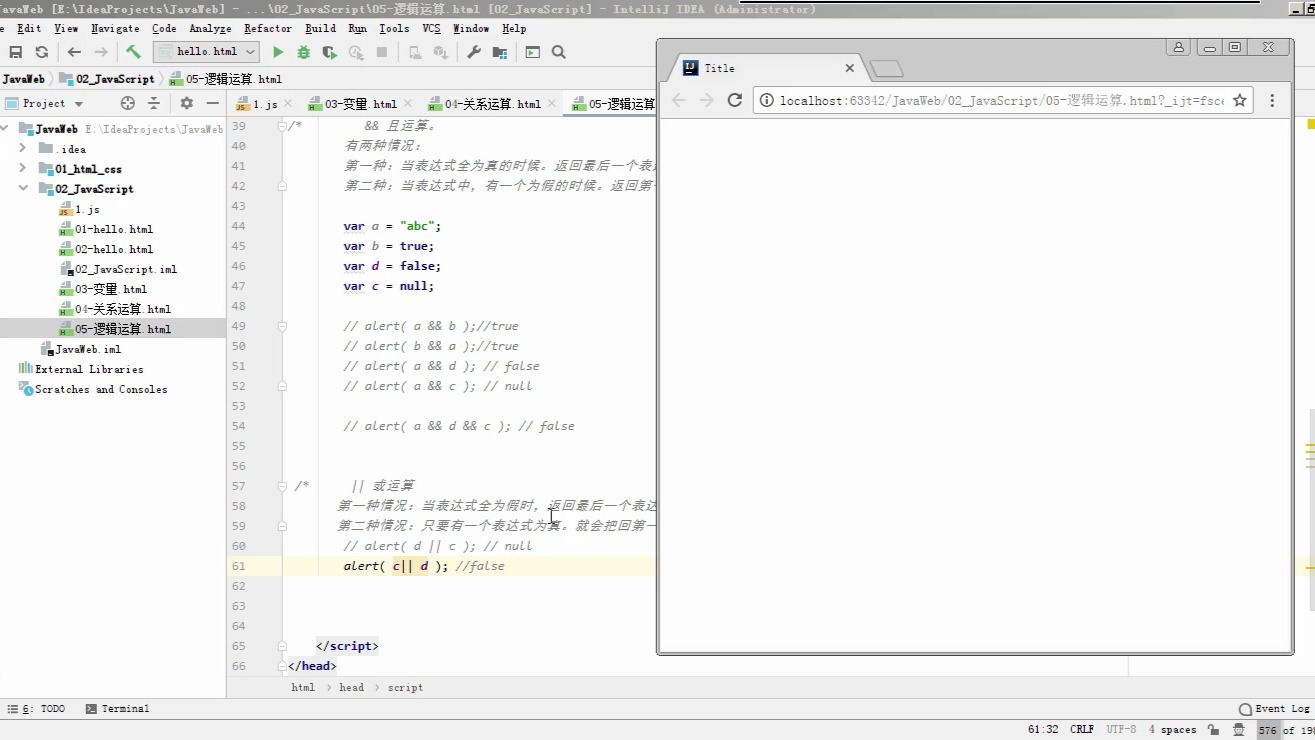Viewport: 1315px width, 740px height.
Task: Click the browser forward arrow
Action: coord(707,100)
